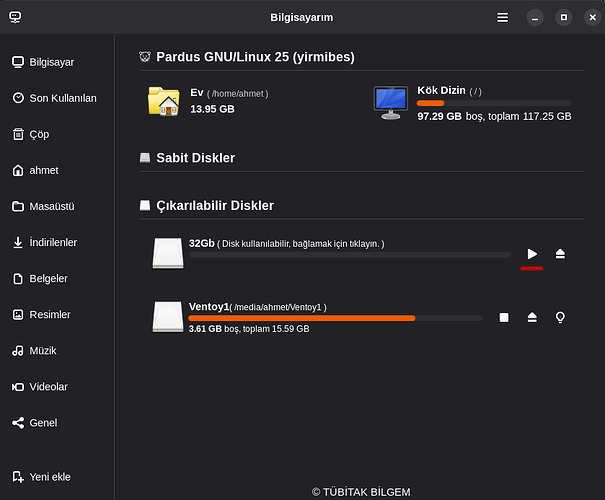Eject the 32Gb removable disk
This screenshot has width=605, height=500.
point(560,254)
